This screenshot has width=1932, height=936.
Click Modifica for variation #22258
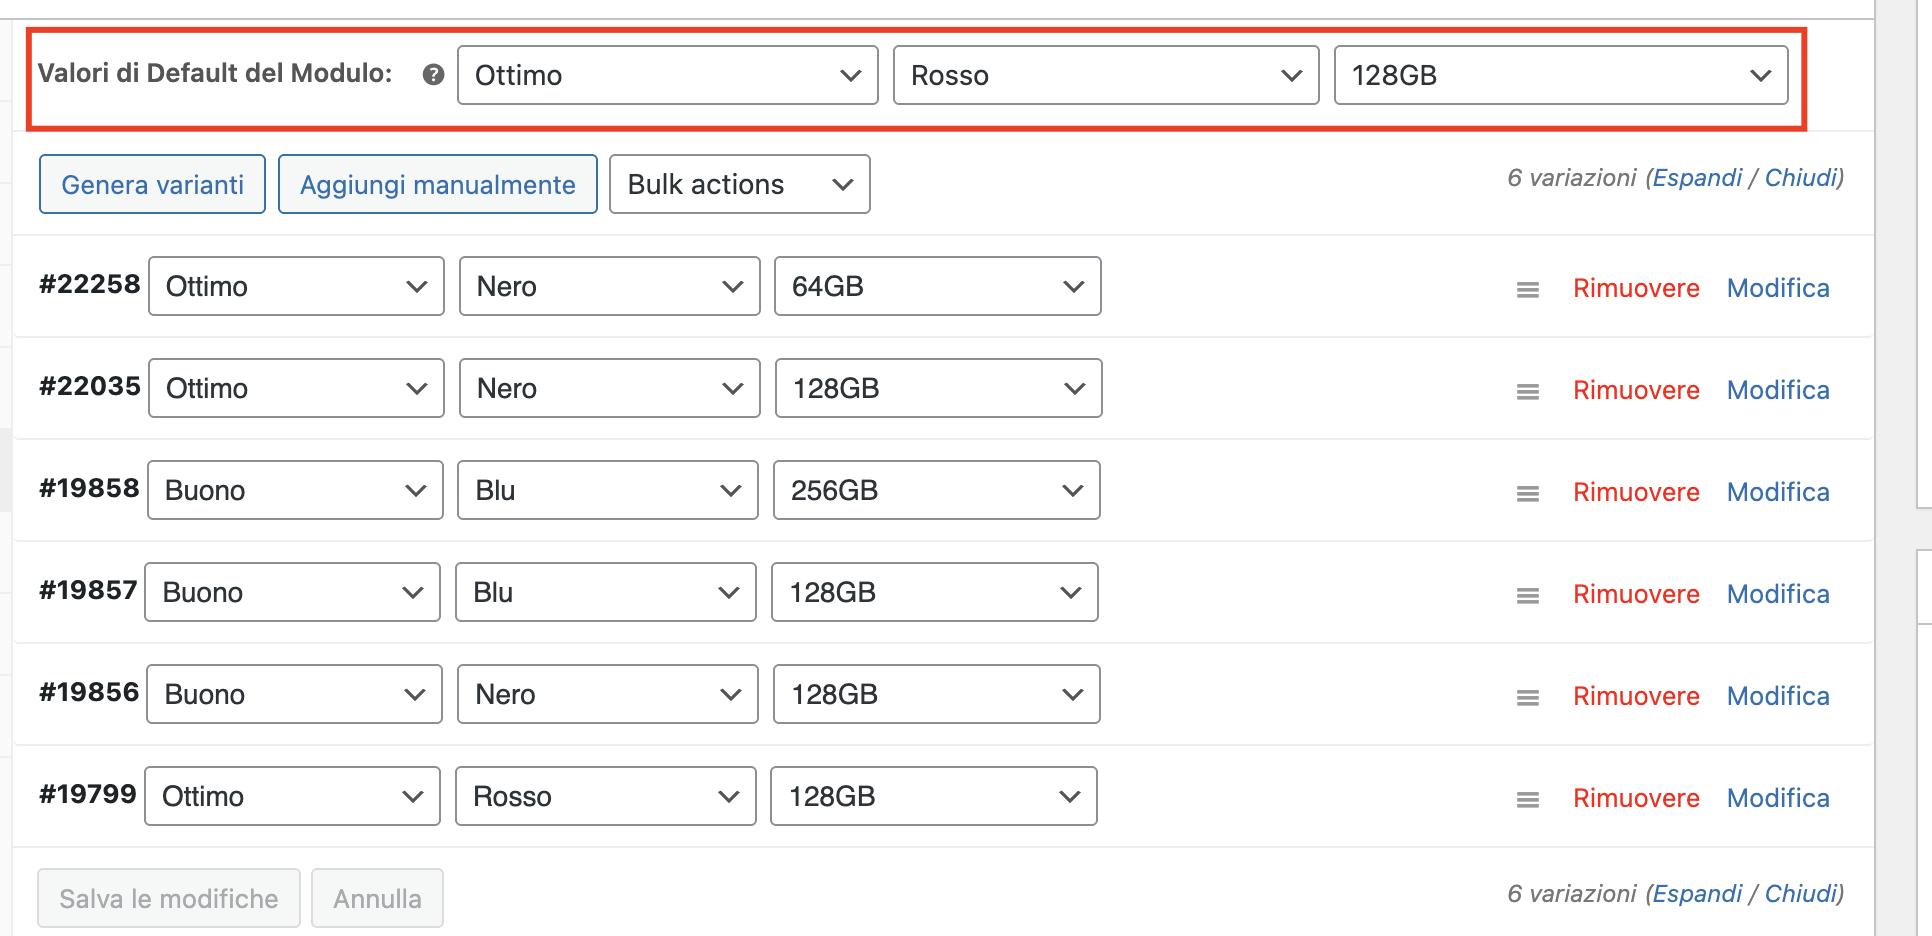pos(1778,288)
